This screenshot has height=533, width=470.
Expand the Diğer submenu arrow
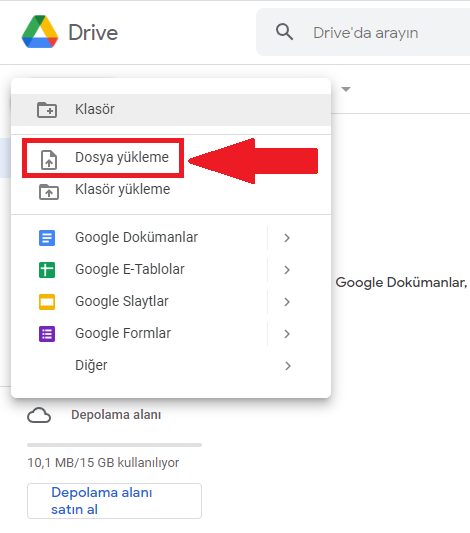tap(288, 366)
